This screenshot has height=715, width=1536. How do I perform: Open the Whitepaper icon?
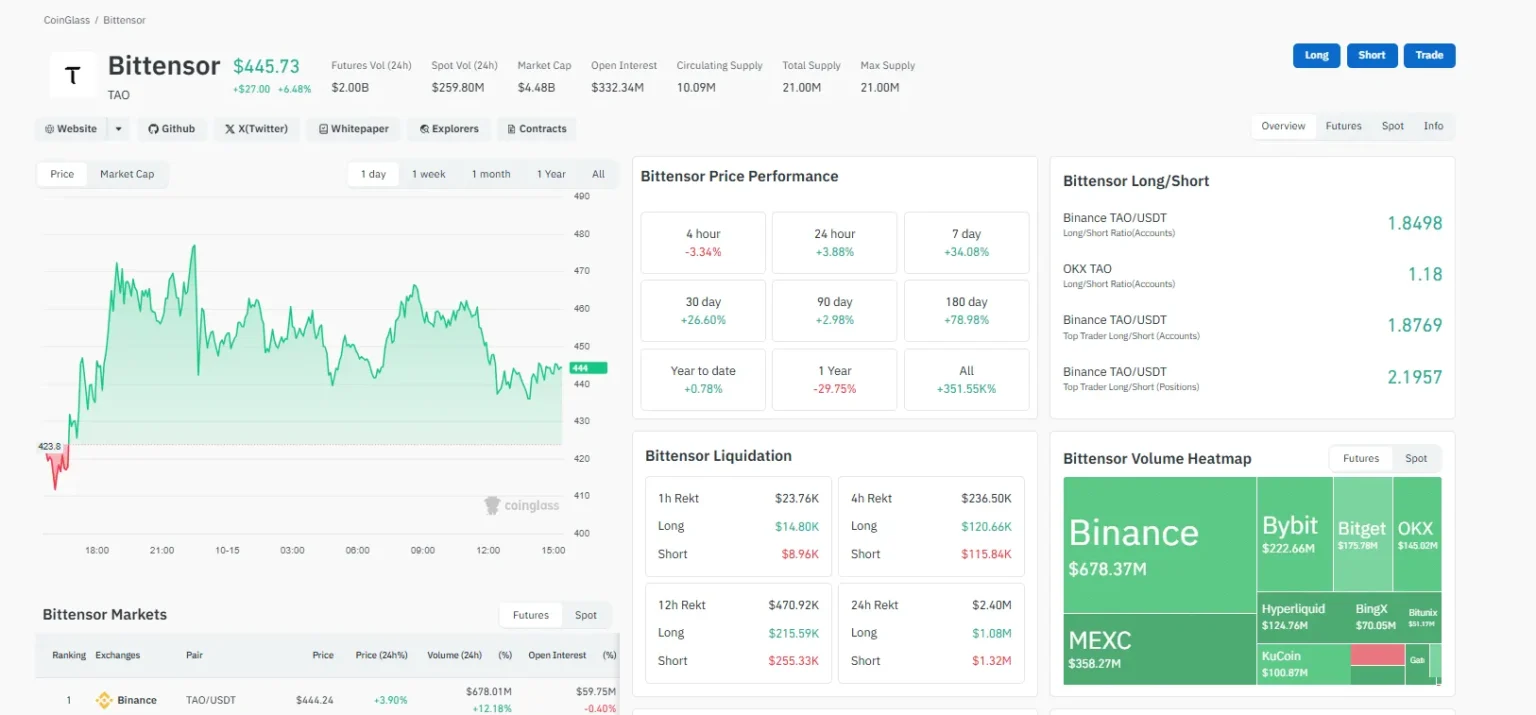pos(322,128)
